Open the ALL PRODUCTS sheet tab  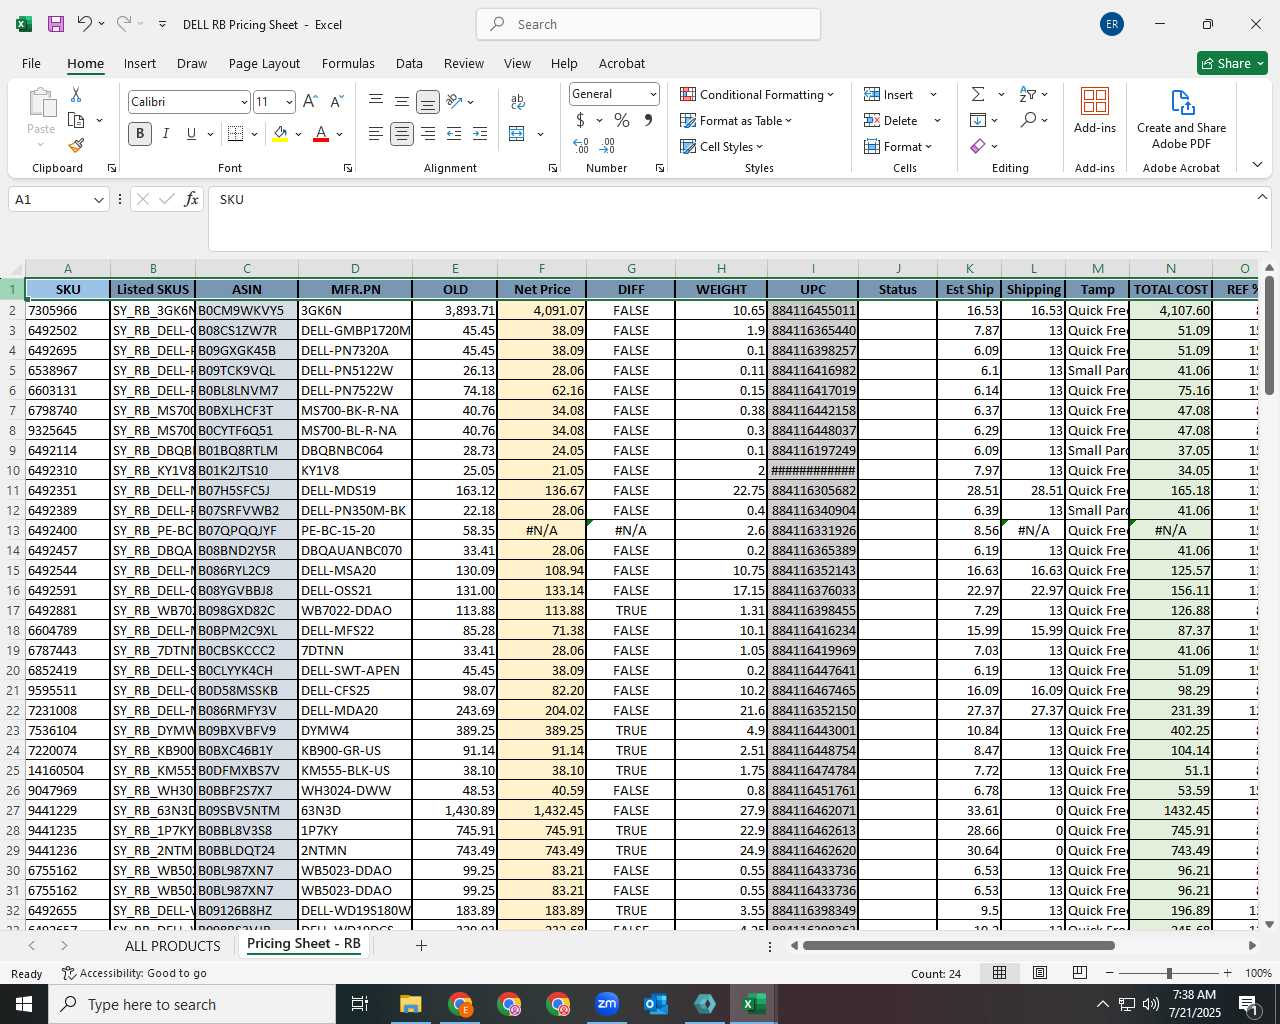(172, 945)
